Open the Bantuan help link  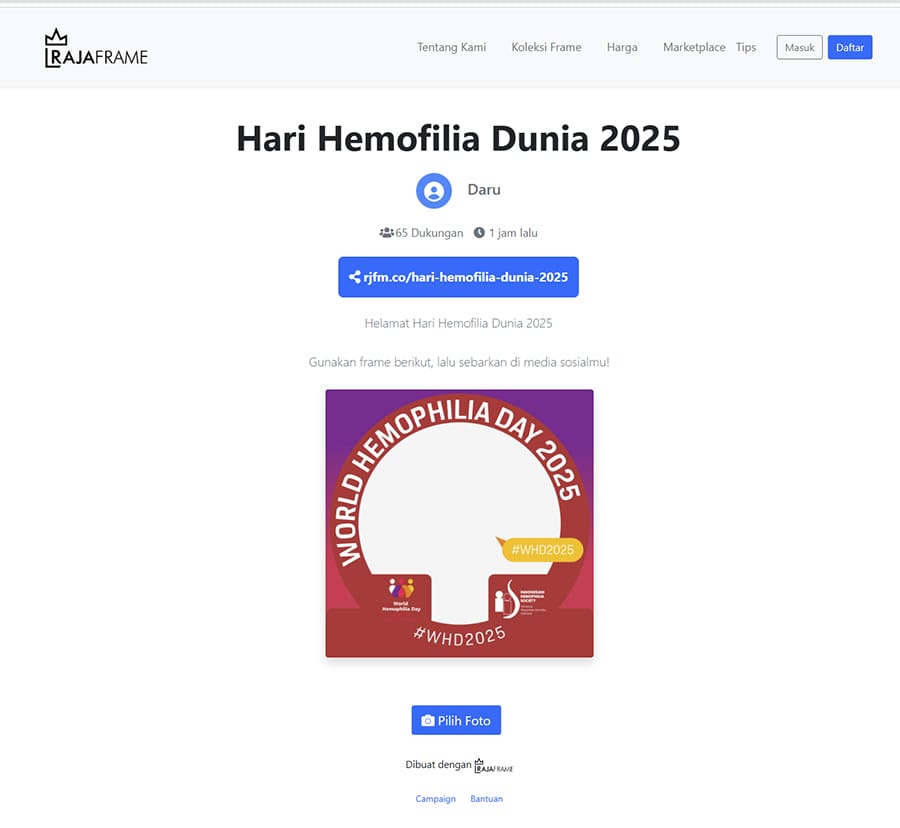(486, 799)
